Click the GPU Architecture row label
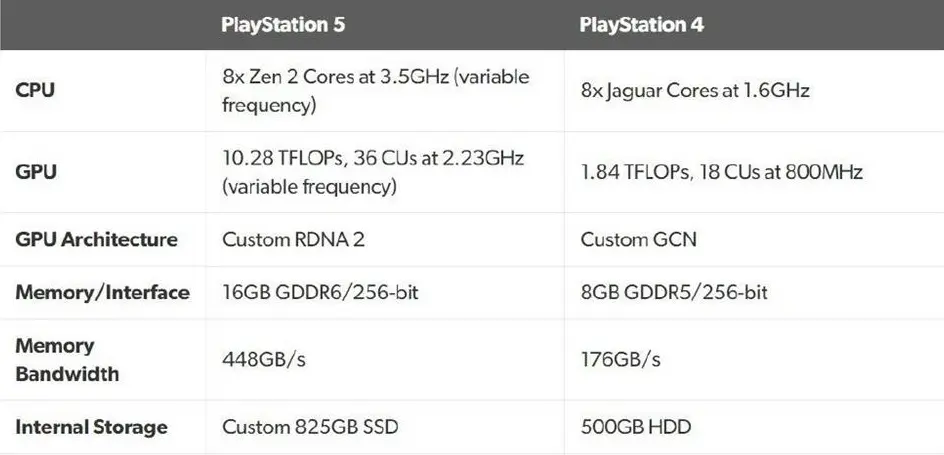This screenshot has width=944, height=455. click(96, 240)
